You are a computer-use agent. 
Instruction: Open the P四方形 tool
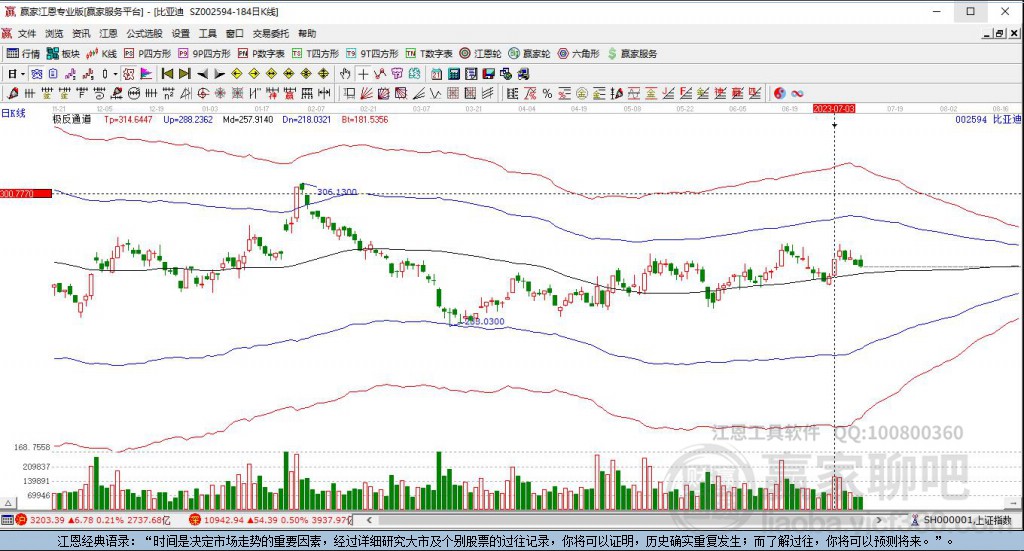tap(148, 54)
